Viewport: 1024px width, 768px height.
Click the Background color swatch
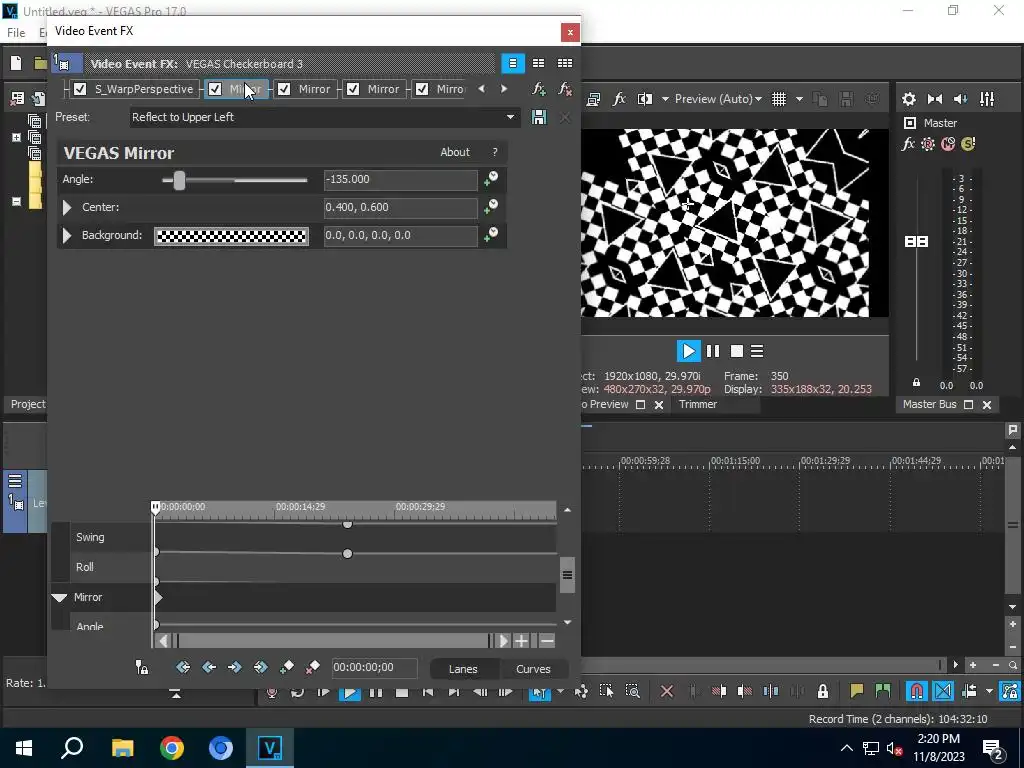coord(231,236)
